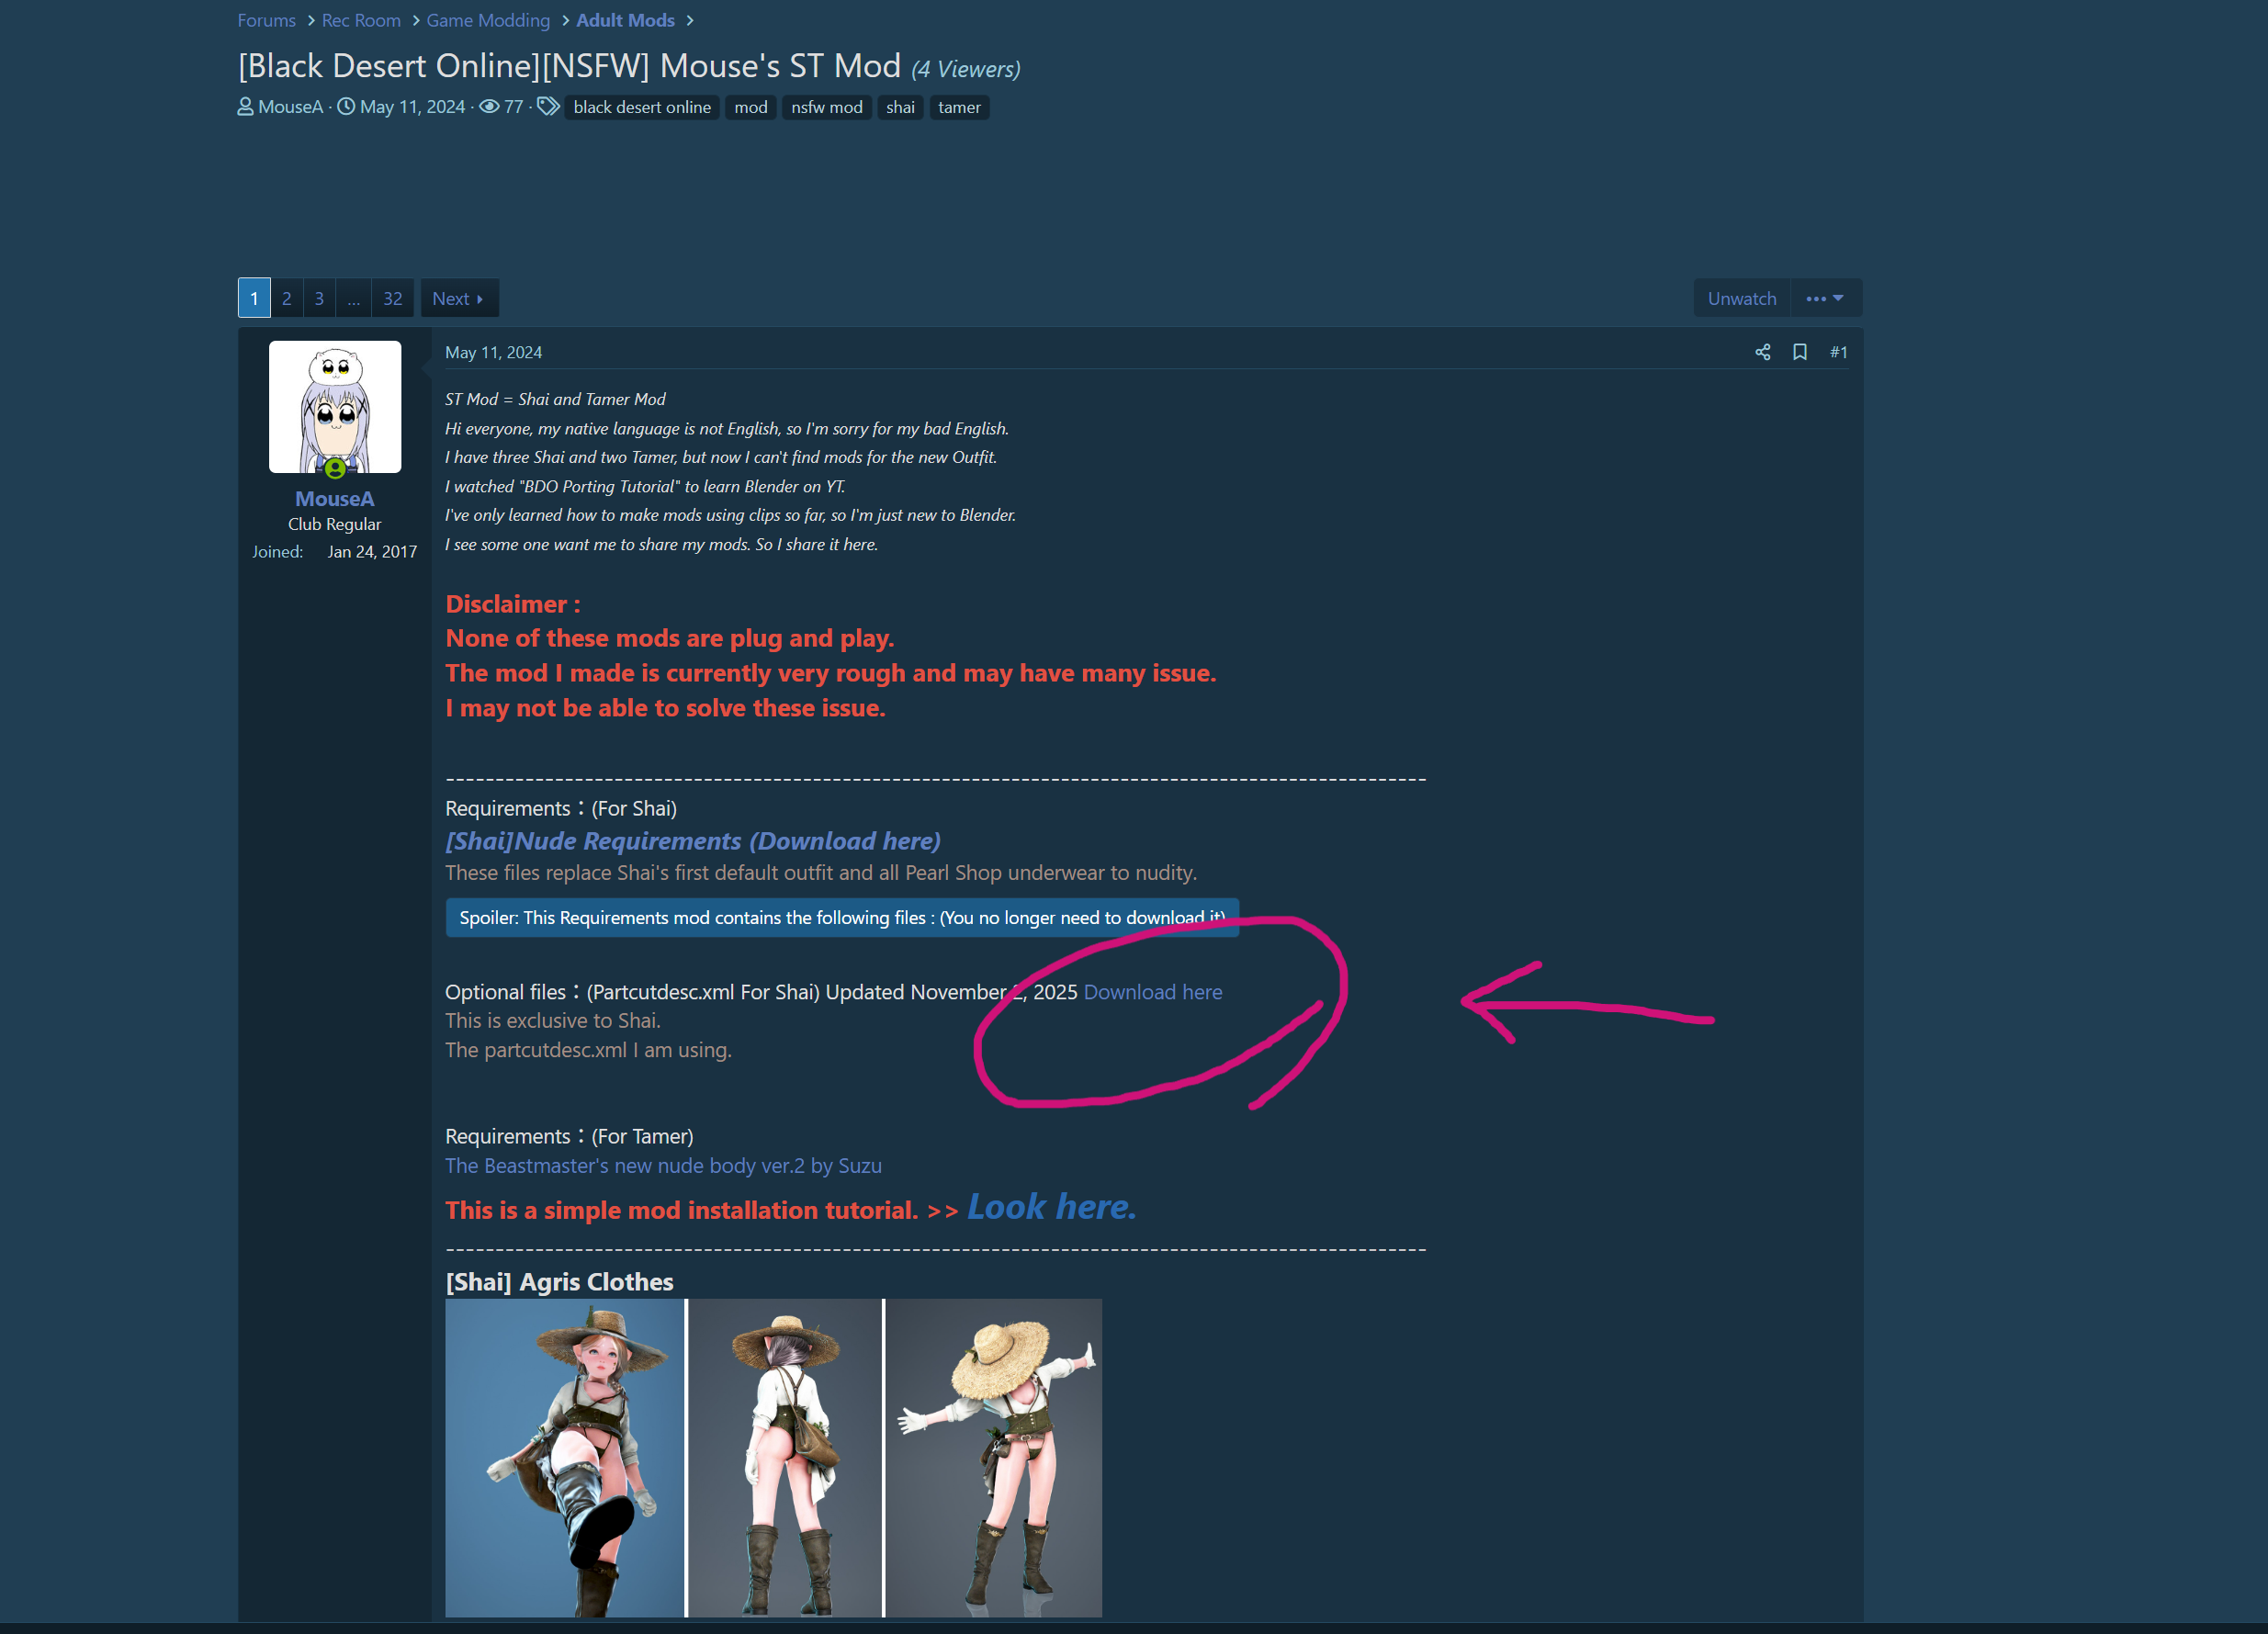Open the page jump ellipsis in pagination
Image resolution: width=2268 pixels, height=1634 pixels.
(353, 298)
